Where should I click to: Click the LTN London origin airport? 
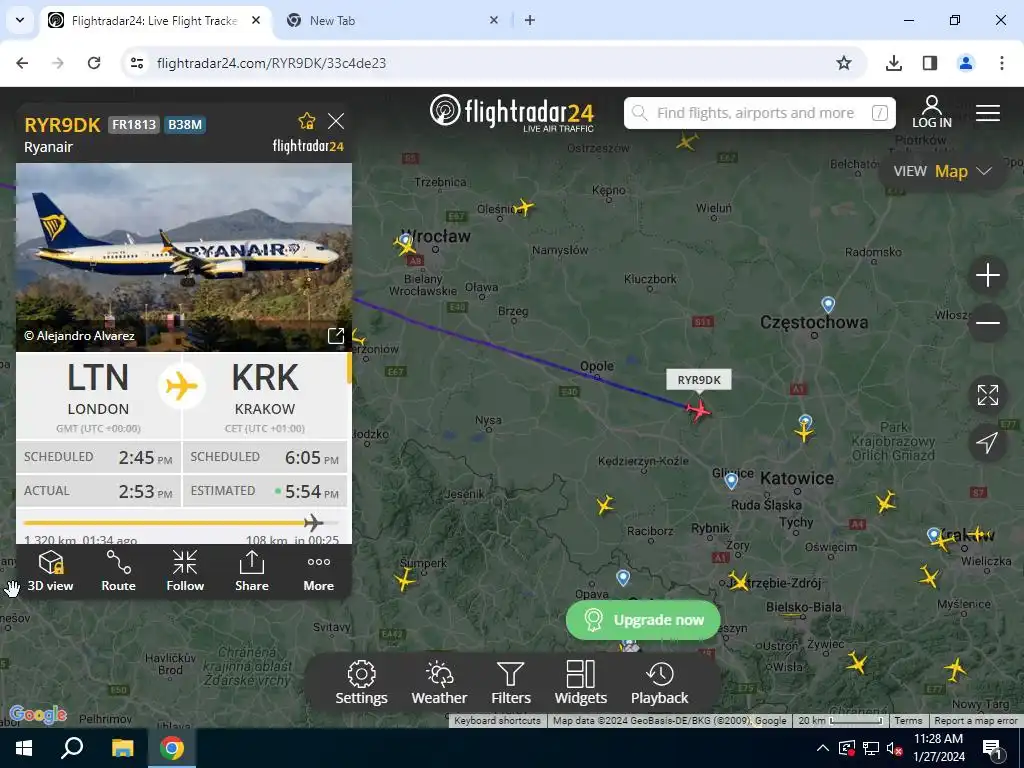98,395
